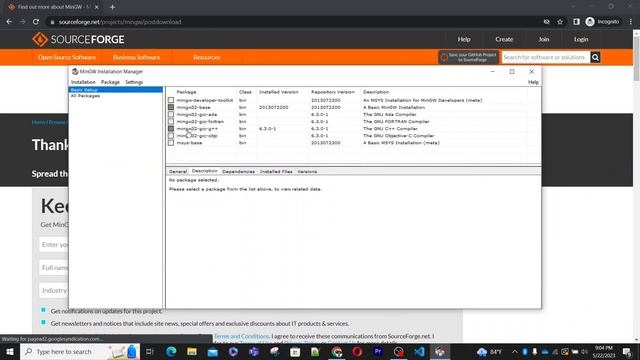Click the SourceForge search input field

click(x=546, y=57)
